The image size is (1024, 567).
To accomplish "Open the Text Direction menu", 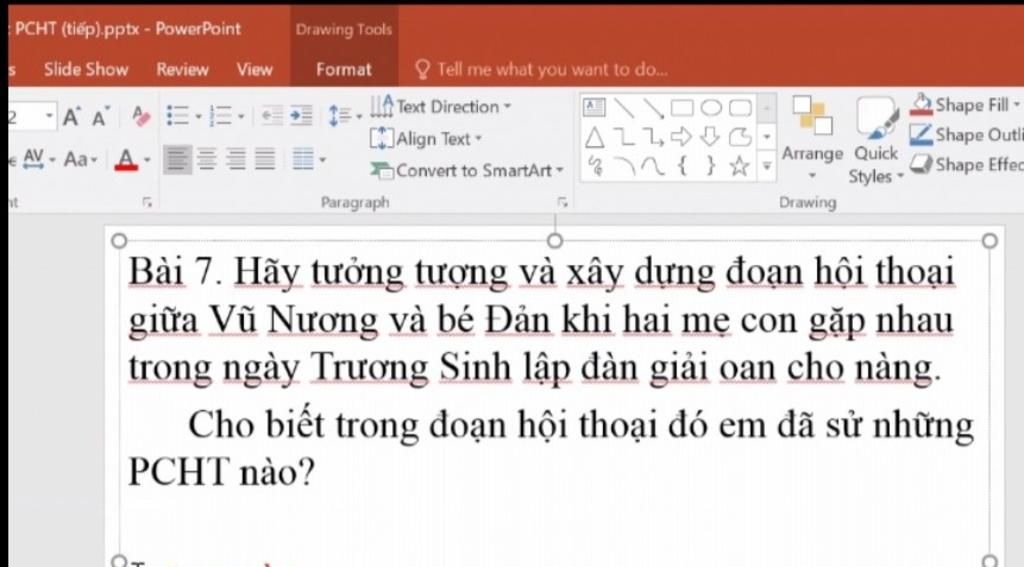I will (441, 106).
